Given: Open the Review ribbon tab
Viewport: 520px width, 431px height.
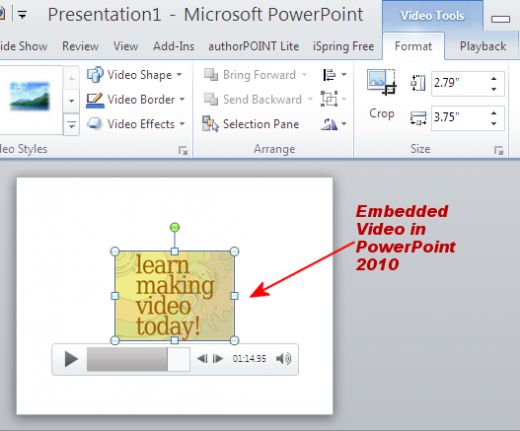Looking at the screenshot, I should tap(80, 46).
